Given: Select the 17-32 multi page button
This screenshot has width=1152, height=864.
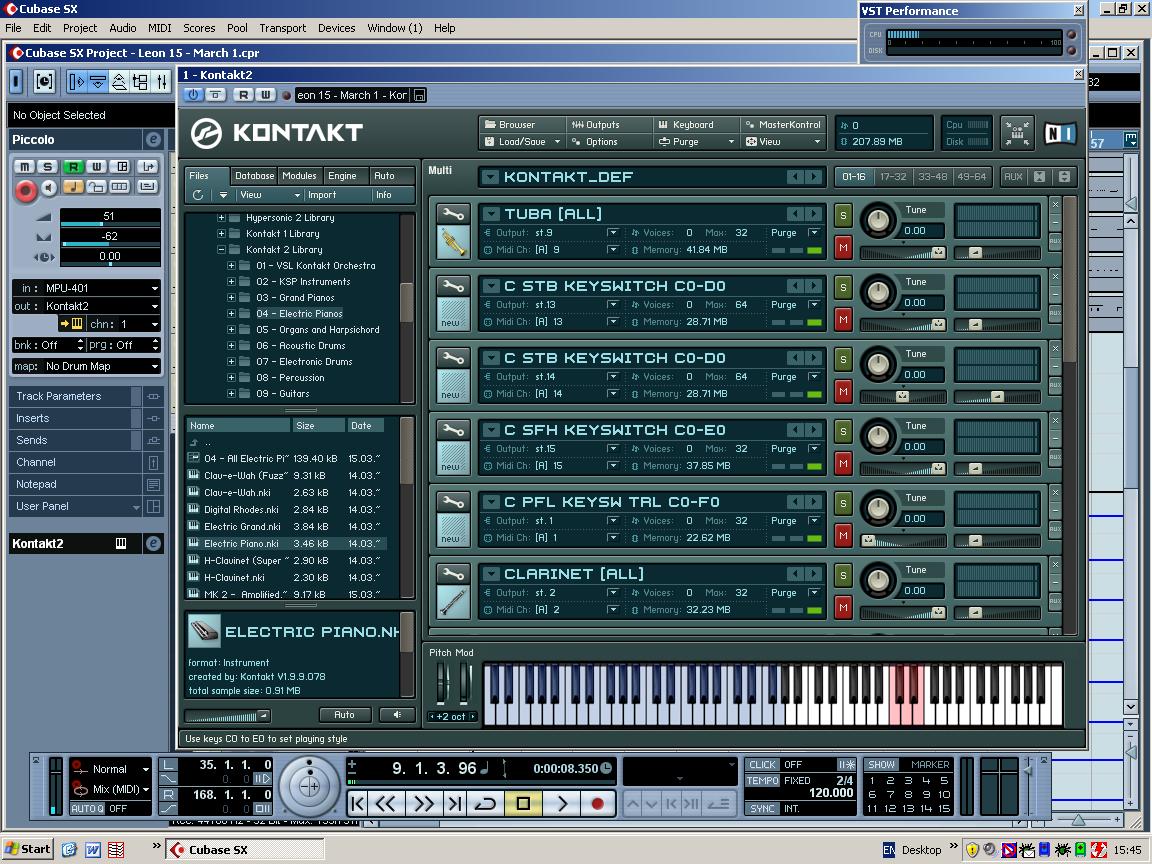Looking at the screenshot, I should [893, 177].
